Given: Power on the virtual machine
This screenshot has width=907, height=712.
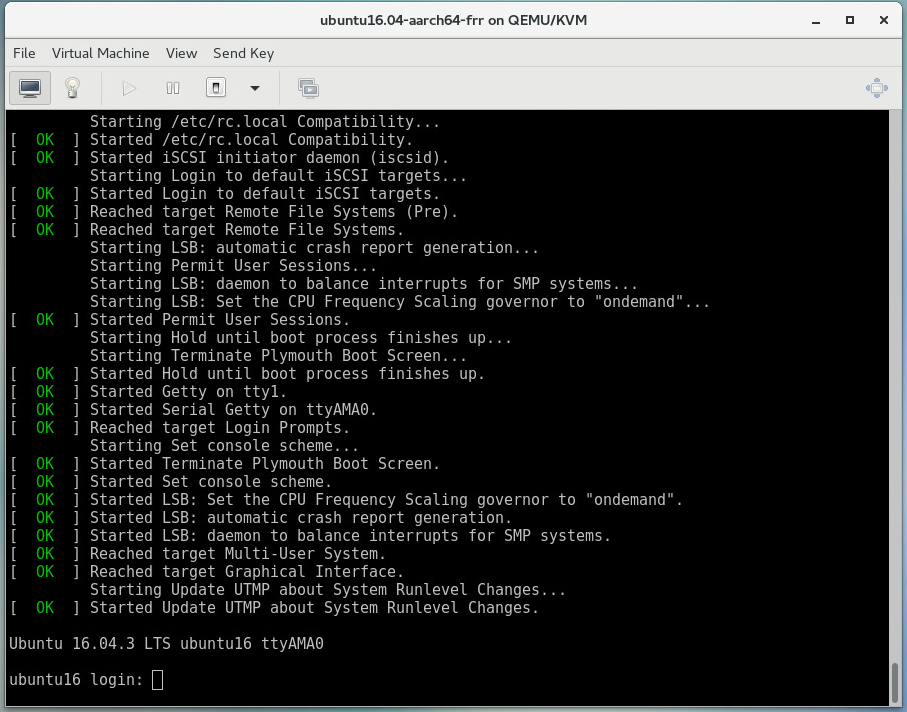Looking at the screenshot, I should click(128, 88).
